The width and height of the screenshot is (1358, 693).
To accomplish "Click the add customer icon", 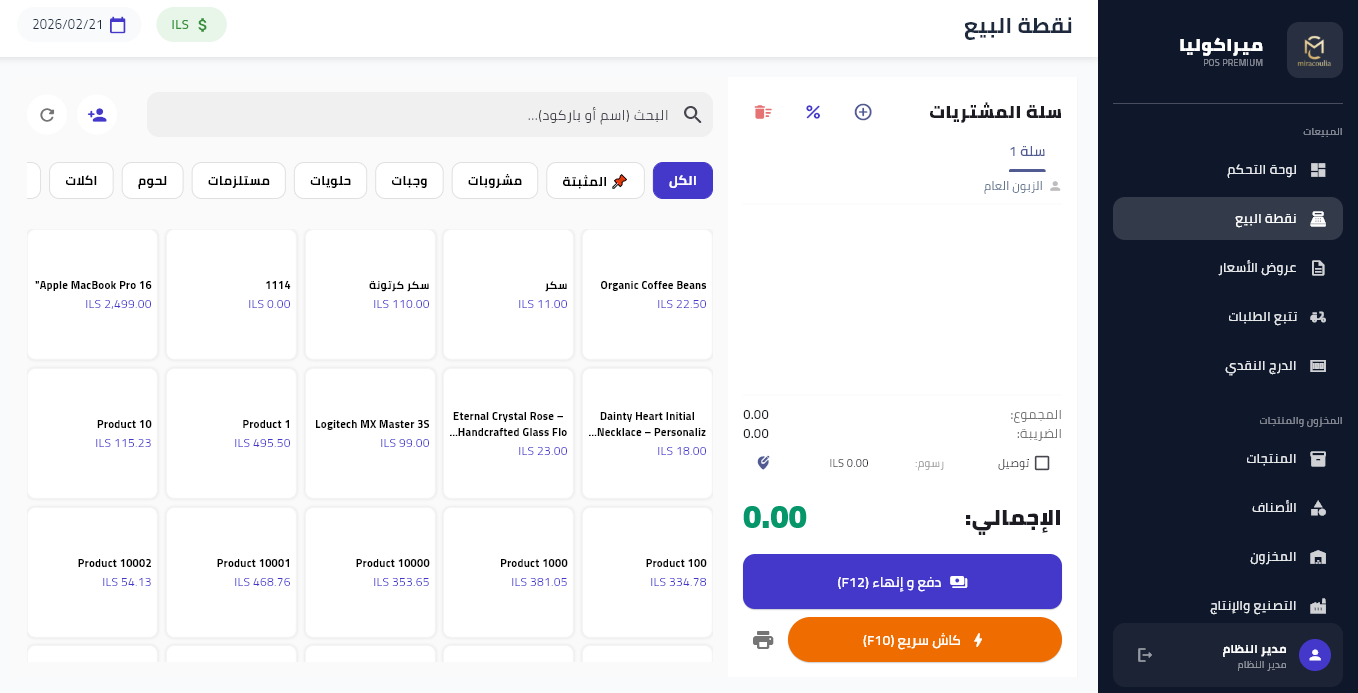I will coord(97,115).
